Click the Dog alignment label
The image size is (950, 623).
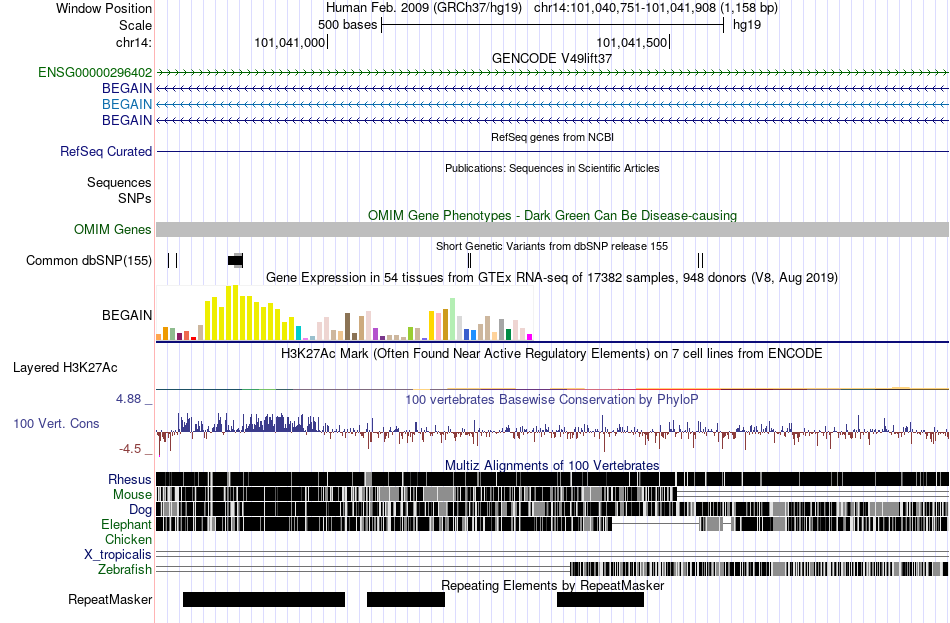pos(140,510)
